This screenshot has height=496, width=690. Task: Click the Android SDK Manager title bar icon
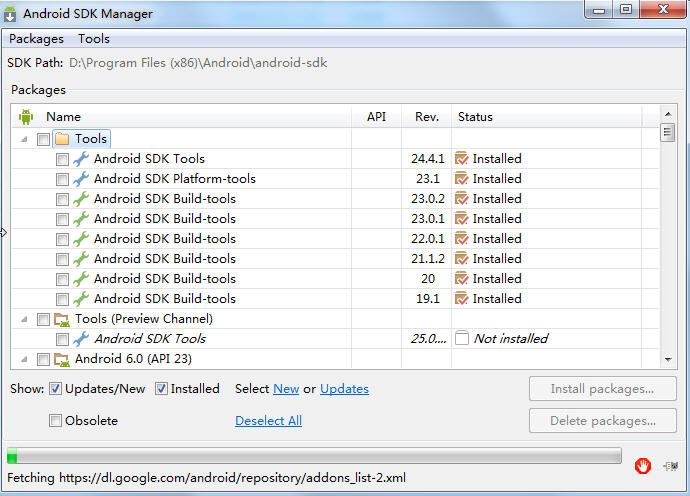tap(10, 14)
